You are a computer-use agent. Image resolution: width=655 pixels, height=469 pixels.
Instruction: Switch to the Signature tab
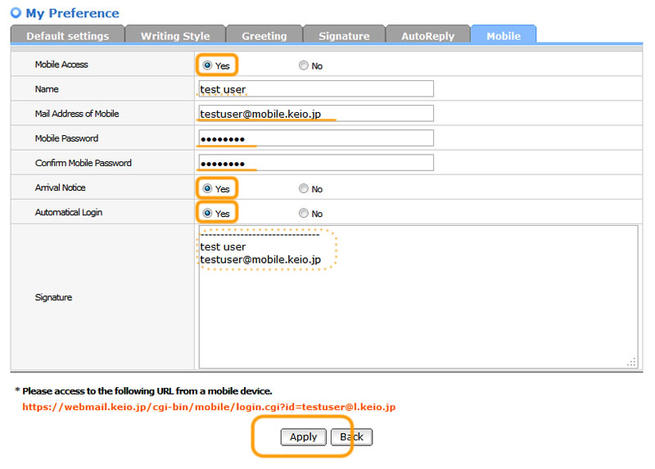click(342, 36)
